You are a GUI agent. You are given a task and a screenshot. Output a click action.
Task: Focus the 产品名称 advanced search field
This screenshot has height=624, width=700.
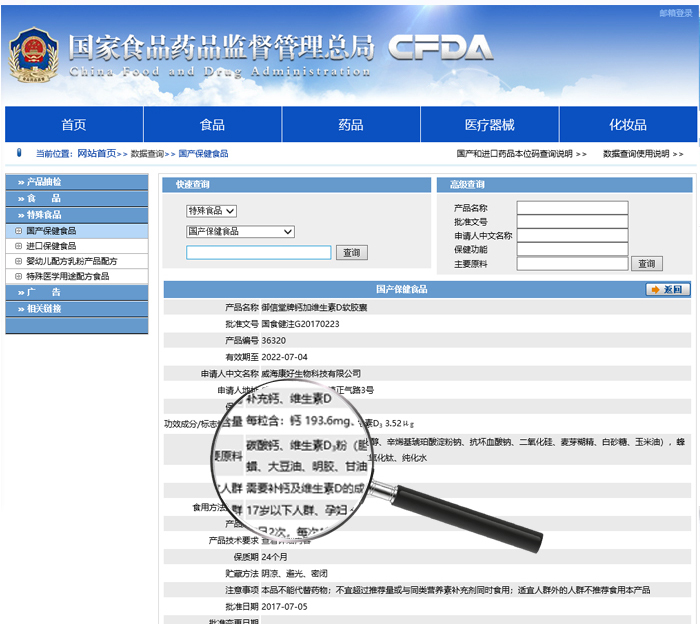click(572, 208)
